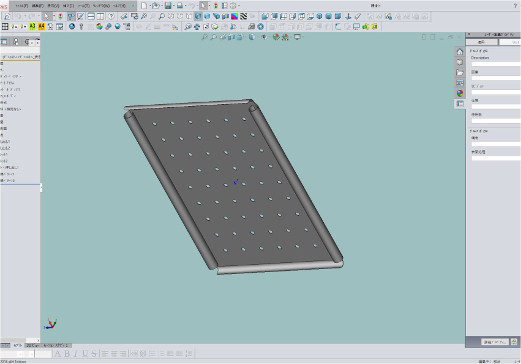Open File Explorer folder in task pane
521x364 pixels.
pyautogui.click(x=460, y=72)
